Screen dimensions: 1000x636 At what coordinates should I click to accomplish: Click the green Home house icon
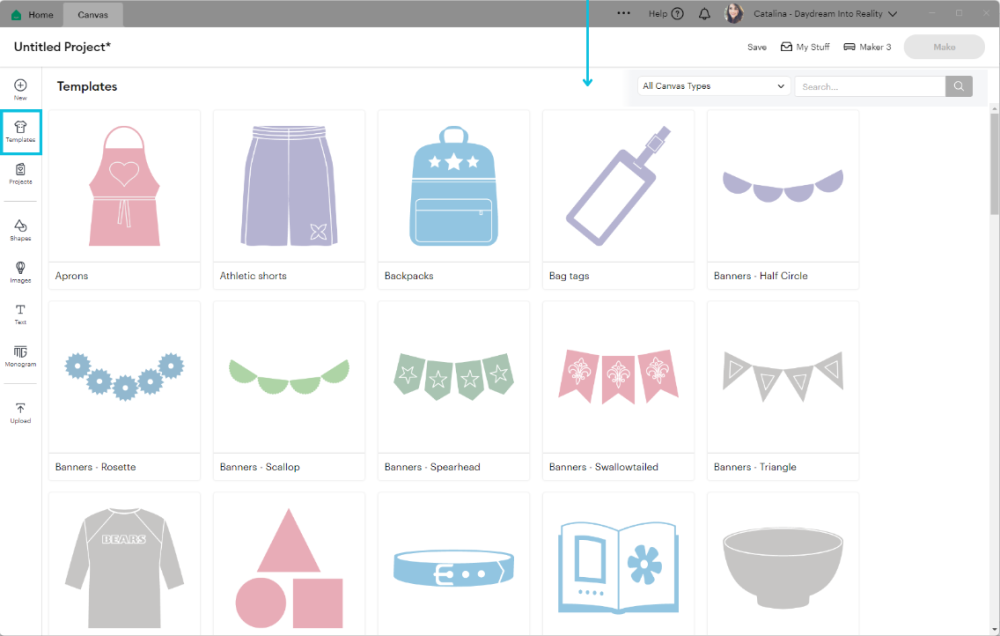17,14
